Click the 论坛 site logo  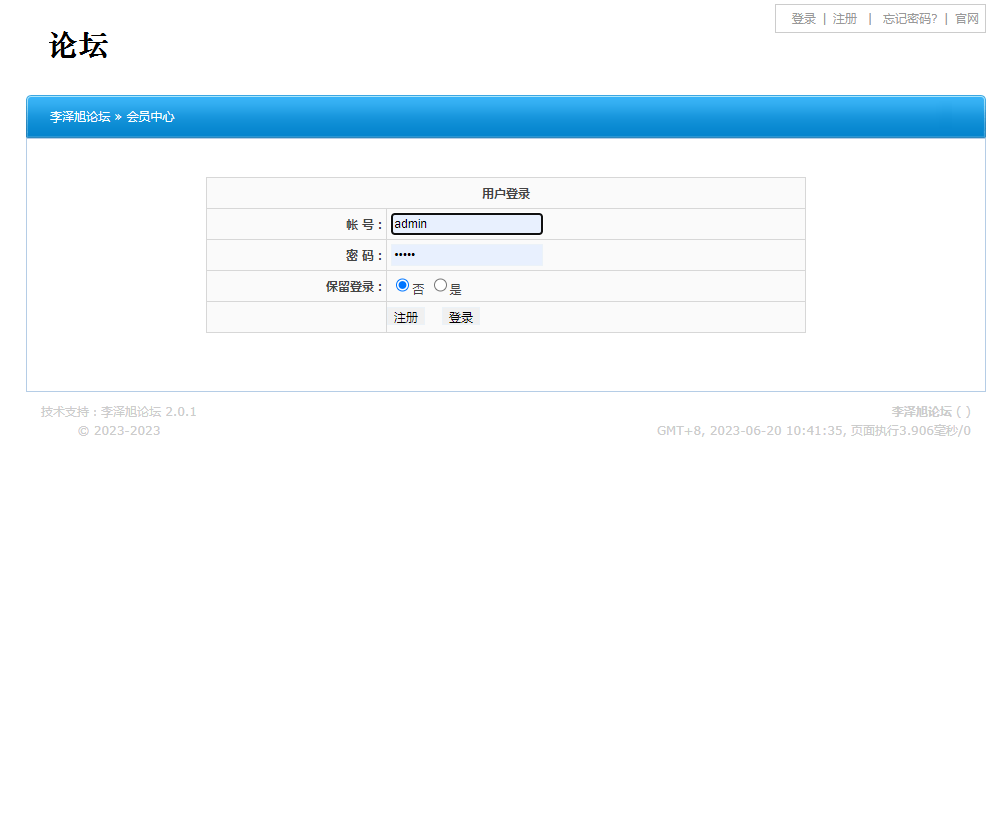click(x=79, y=46)
